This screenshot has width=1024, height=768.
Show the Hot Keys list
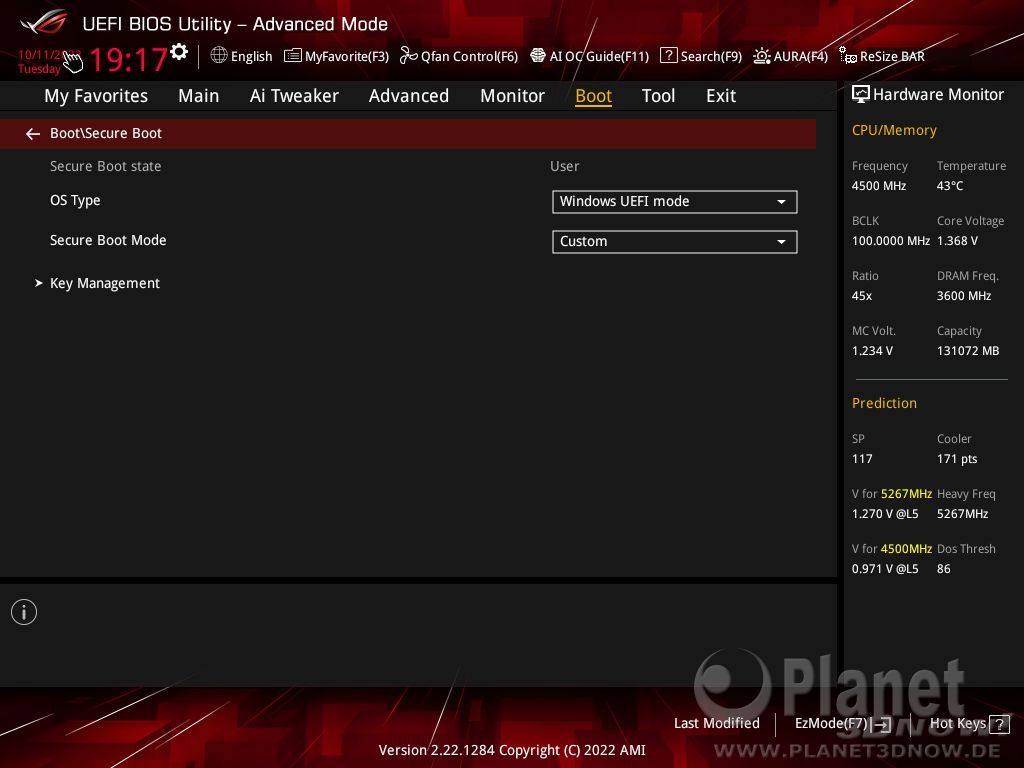pos(957,724)
